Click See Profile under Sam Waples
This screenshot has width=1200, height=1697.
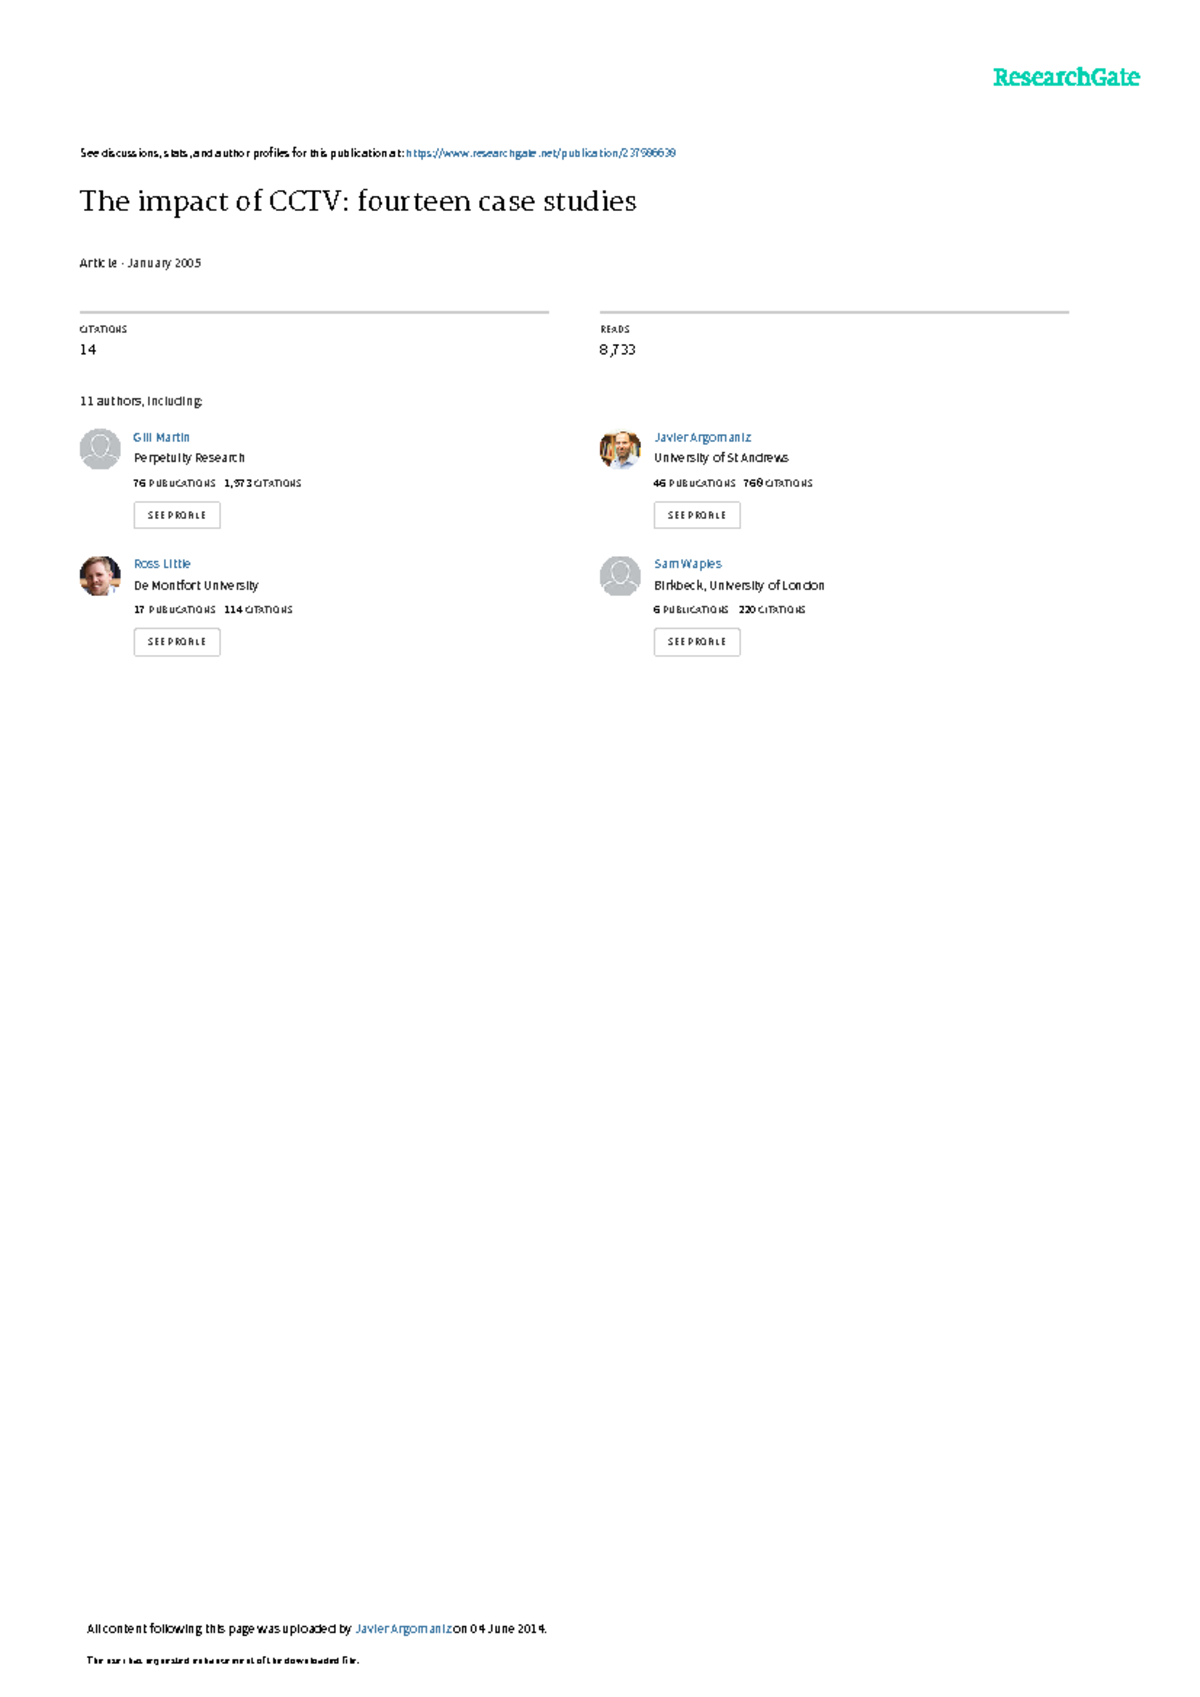point(697,642)
